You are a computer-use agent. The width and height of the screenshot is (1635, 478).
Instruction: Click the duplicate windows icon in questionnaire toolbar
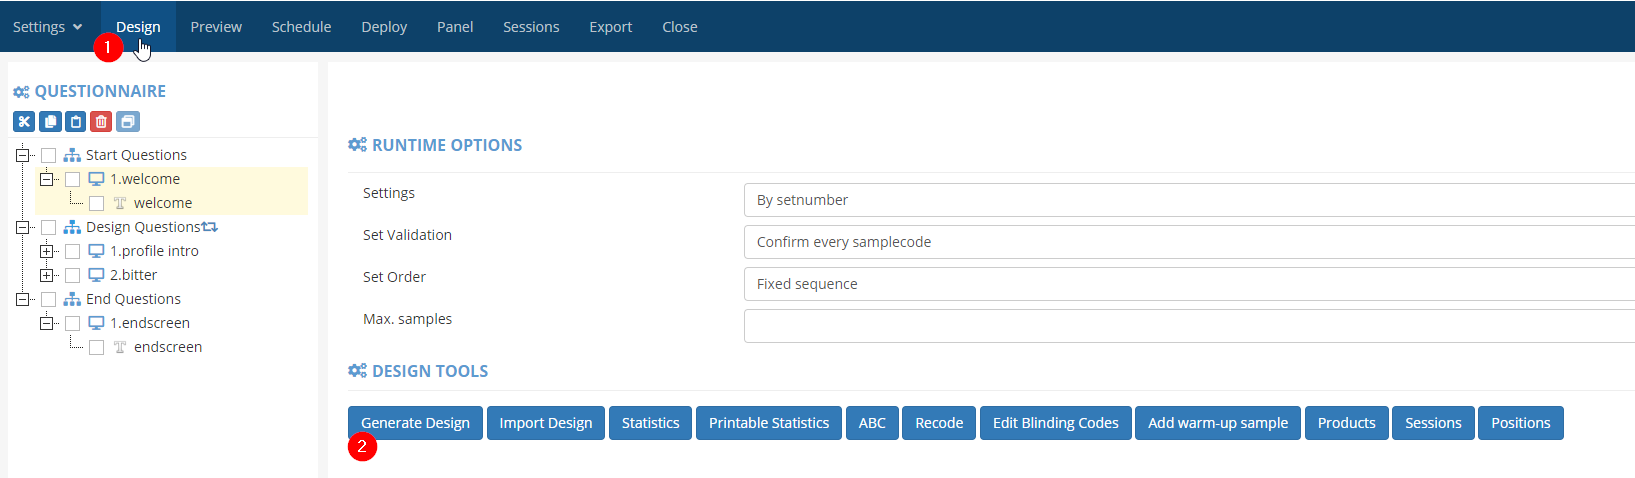pyautogui.click(x=127, y=122)
